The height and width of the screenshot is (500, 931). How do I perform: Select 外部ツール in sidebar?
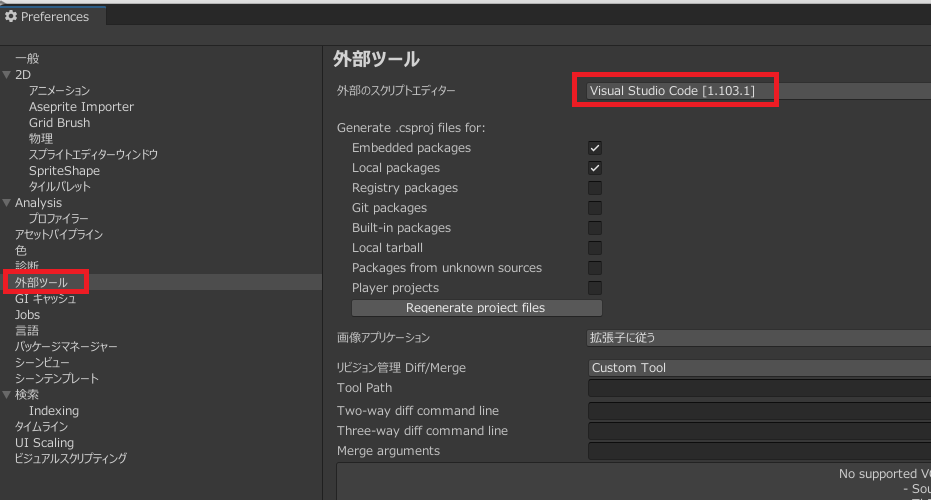41,283
